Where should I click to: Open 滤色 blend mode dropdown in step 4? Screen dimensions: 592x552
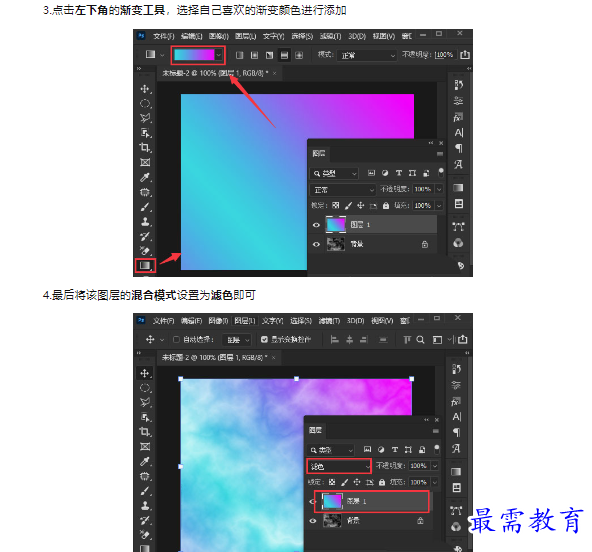tap(339, 467)
